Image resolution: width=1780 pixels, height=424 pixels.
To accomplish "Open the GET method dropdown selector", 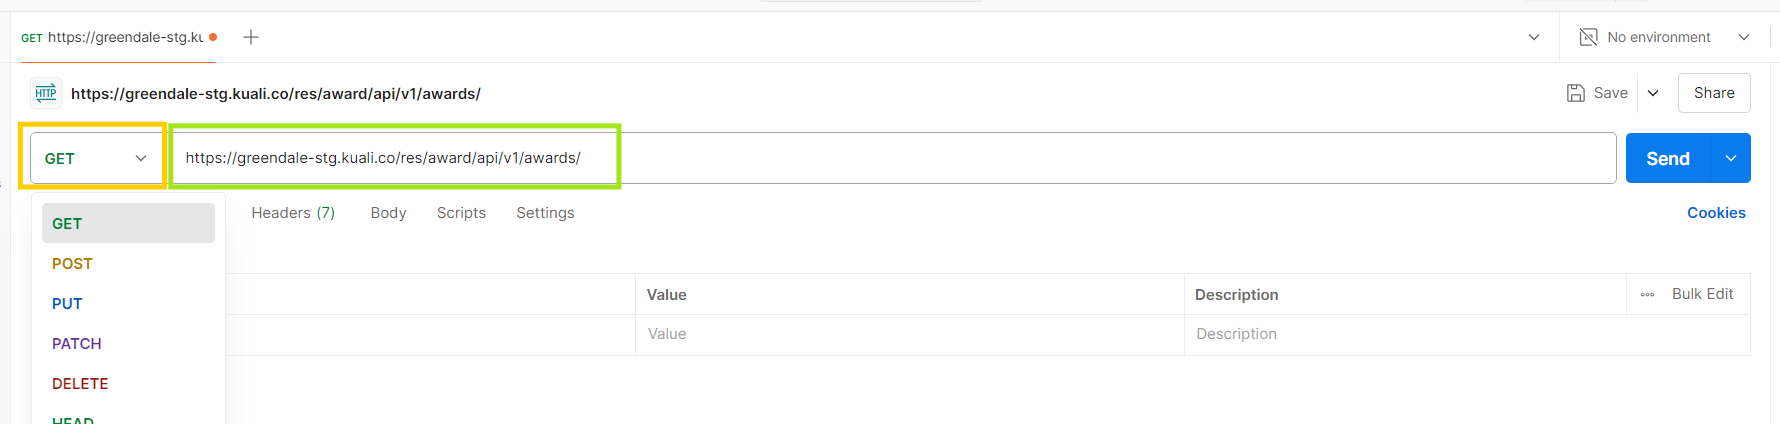I will point(96,158).
